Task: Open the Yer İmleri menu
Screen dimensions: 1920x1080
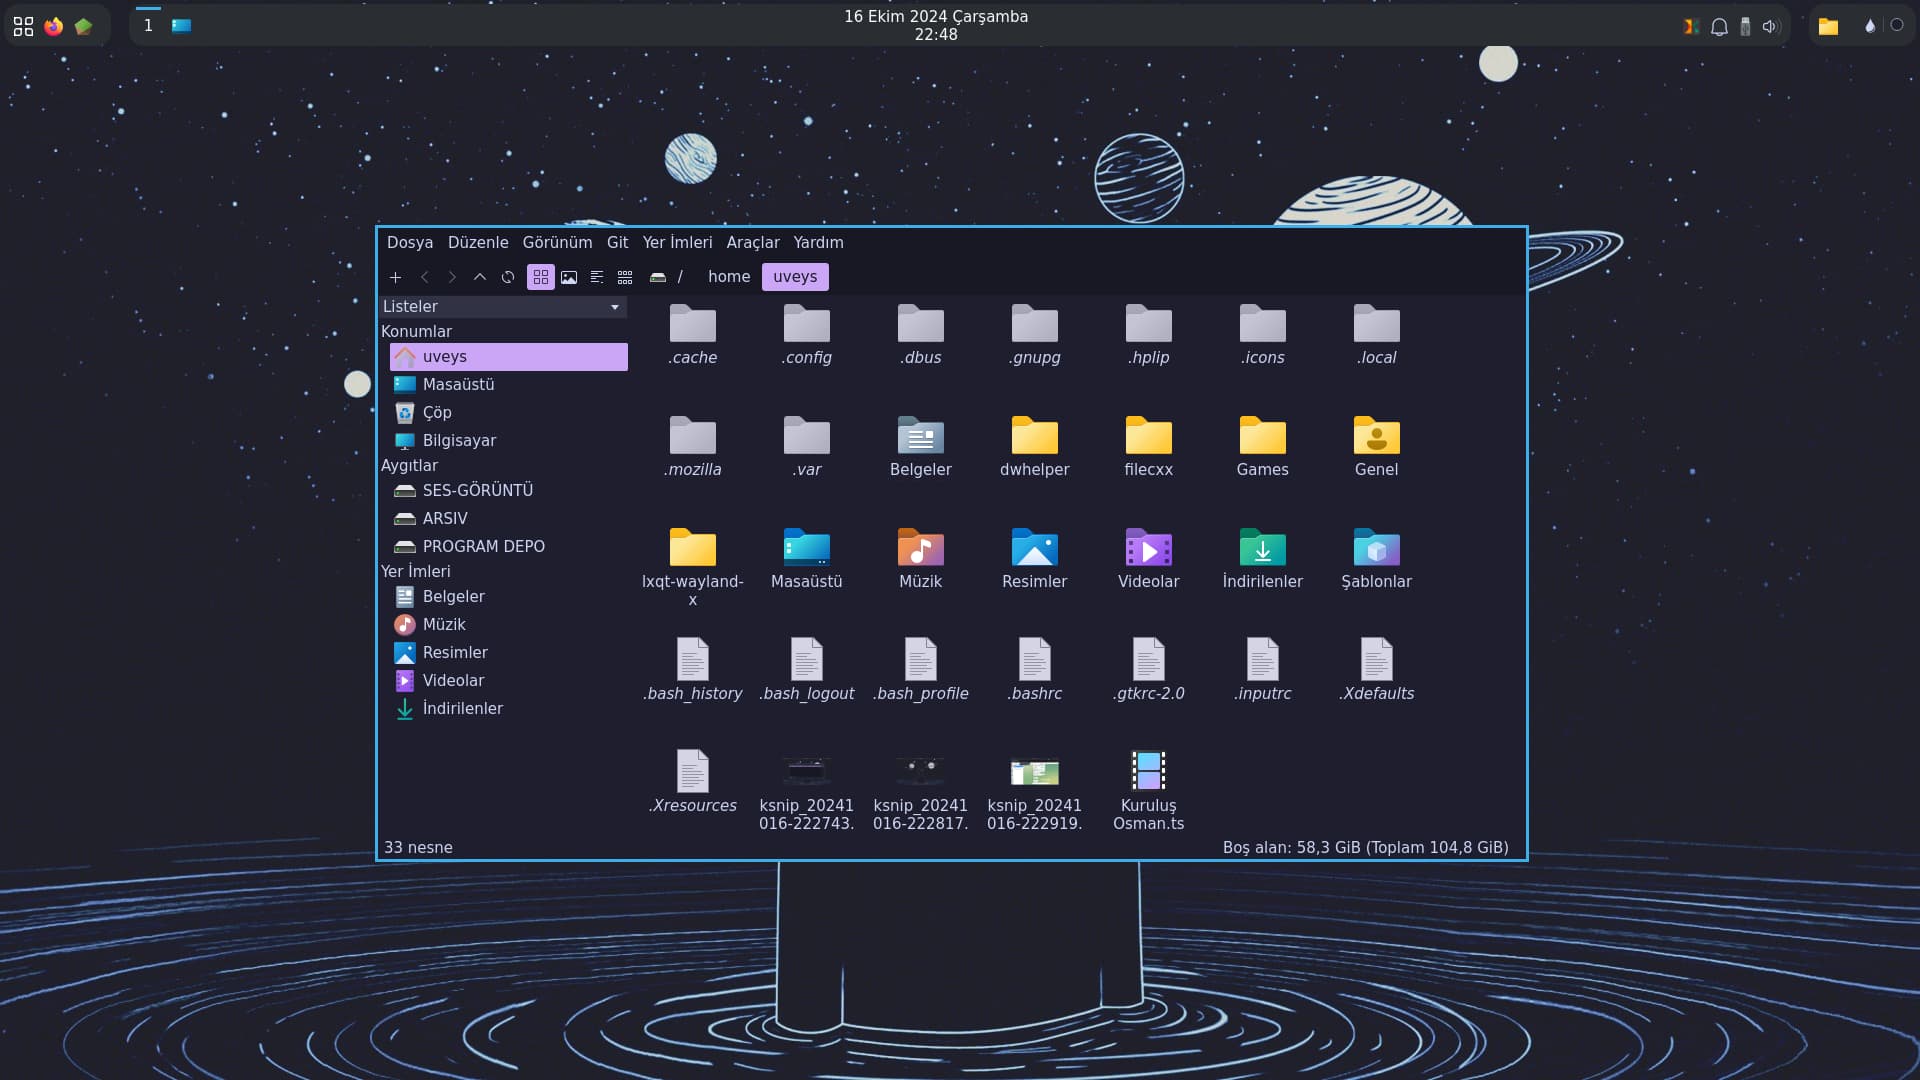Action: click(677, 243)
